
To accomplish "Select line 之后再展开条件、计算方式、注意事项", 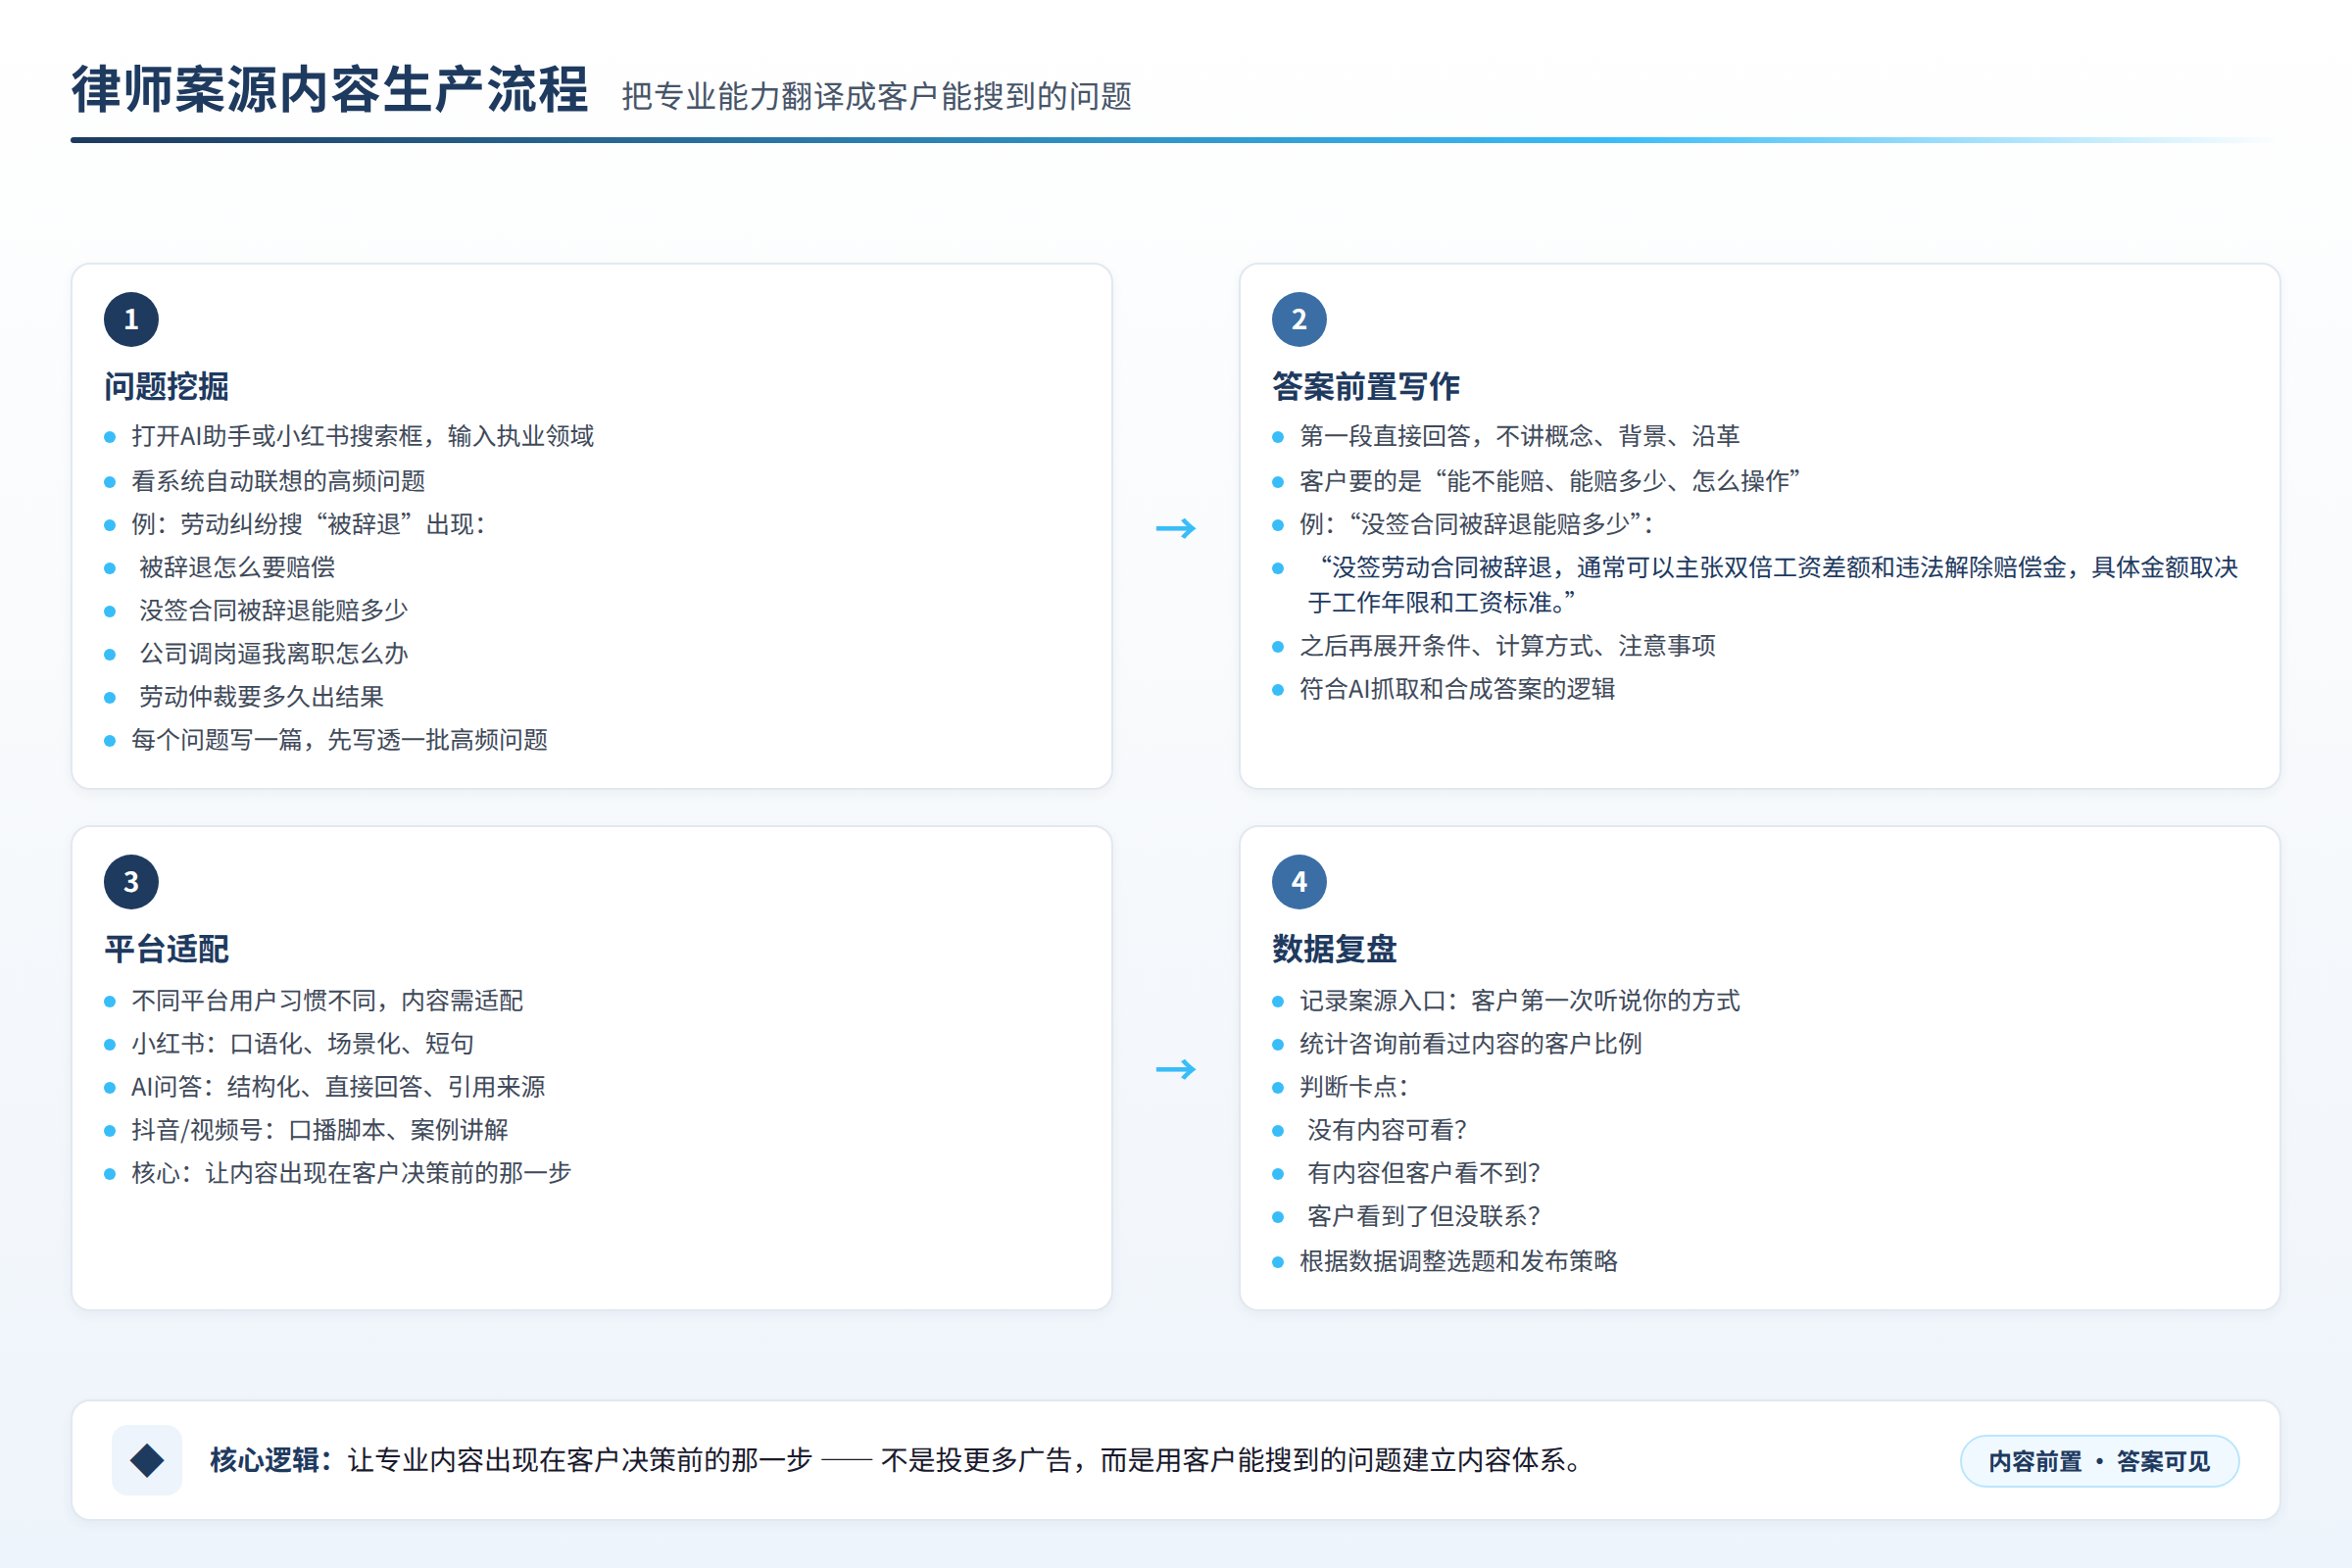I will click(x=1508, y=646).
